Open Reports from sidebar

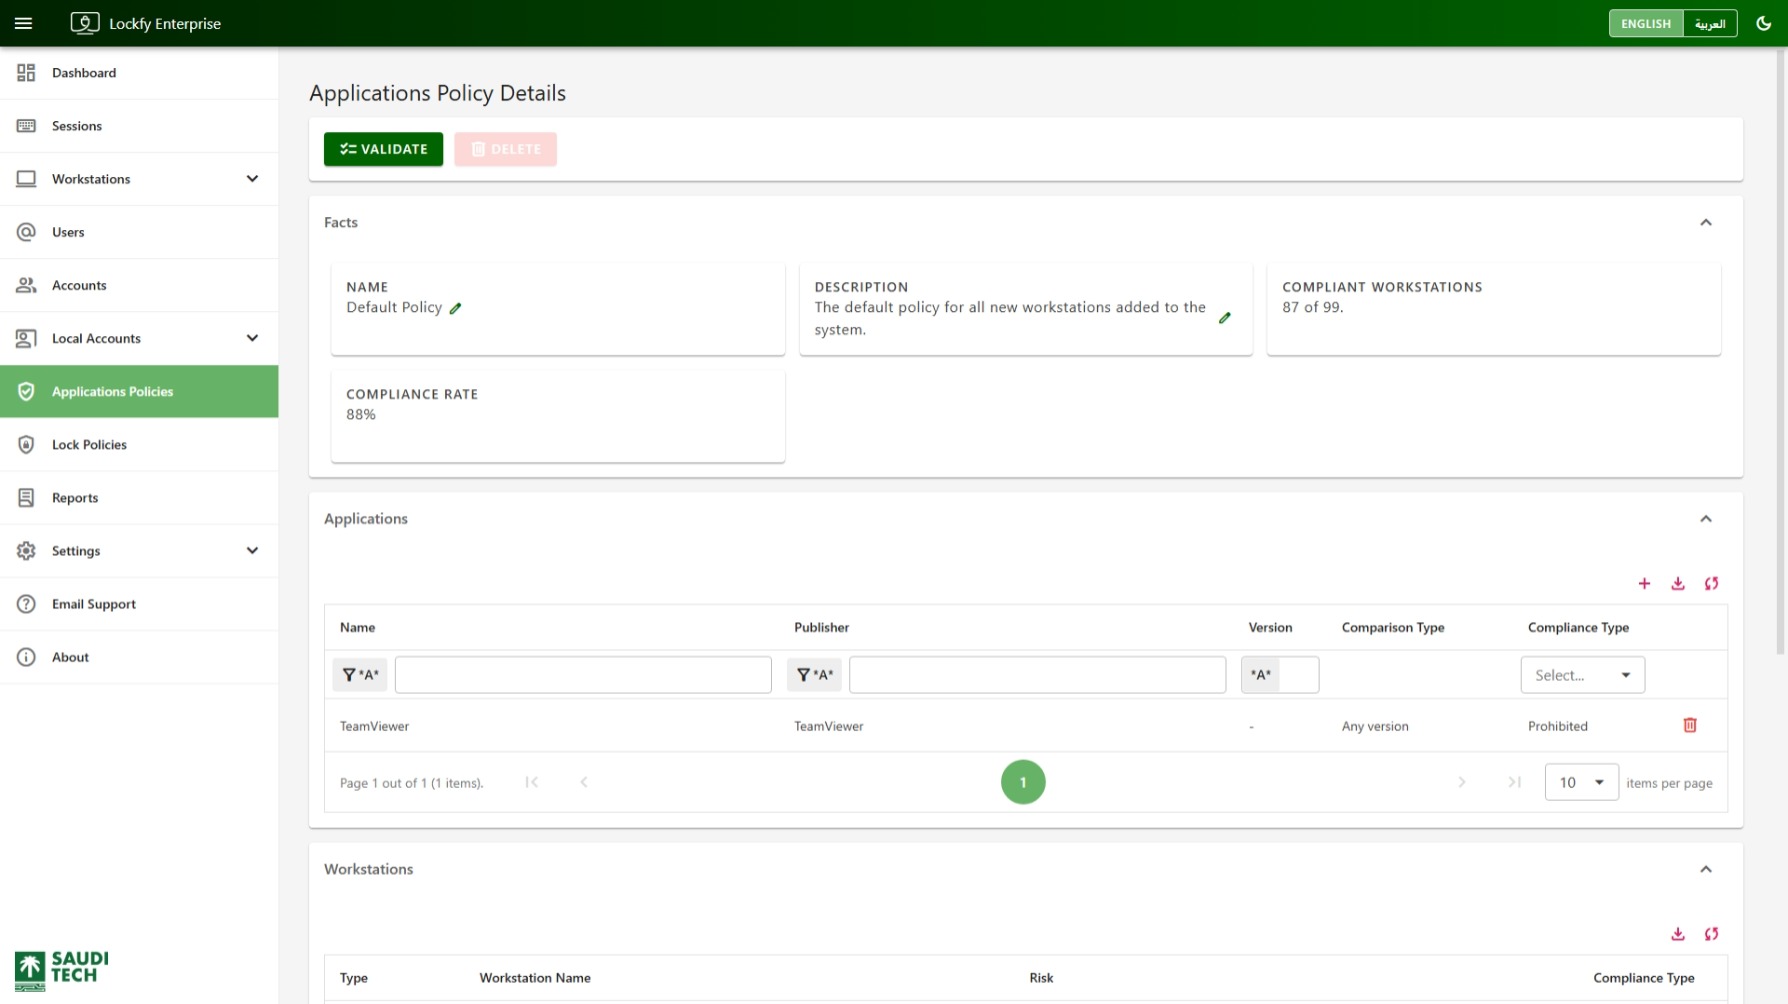click(x=139, y=497)
